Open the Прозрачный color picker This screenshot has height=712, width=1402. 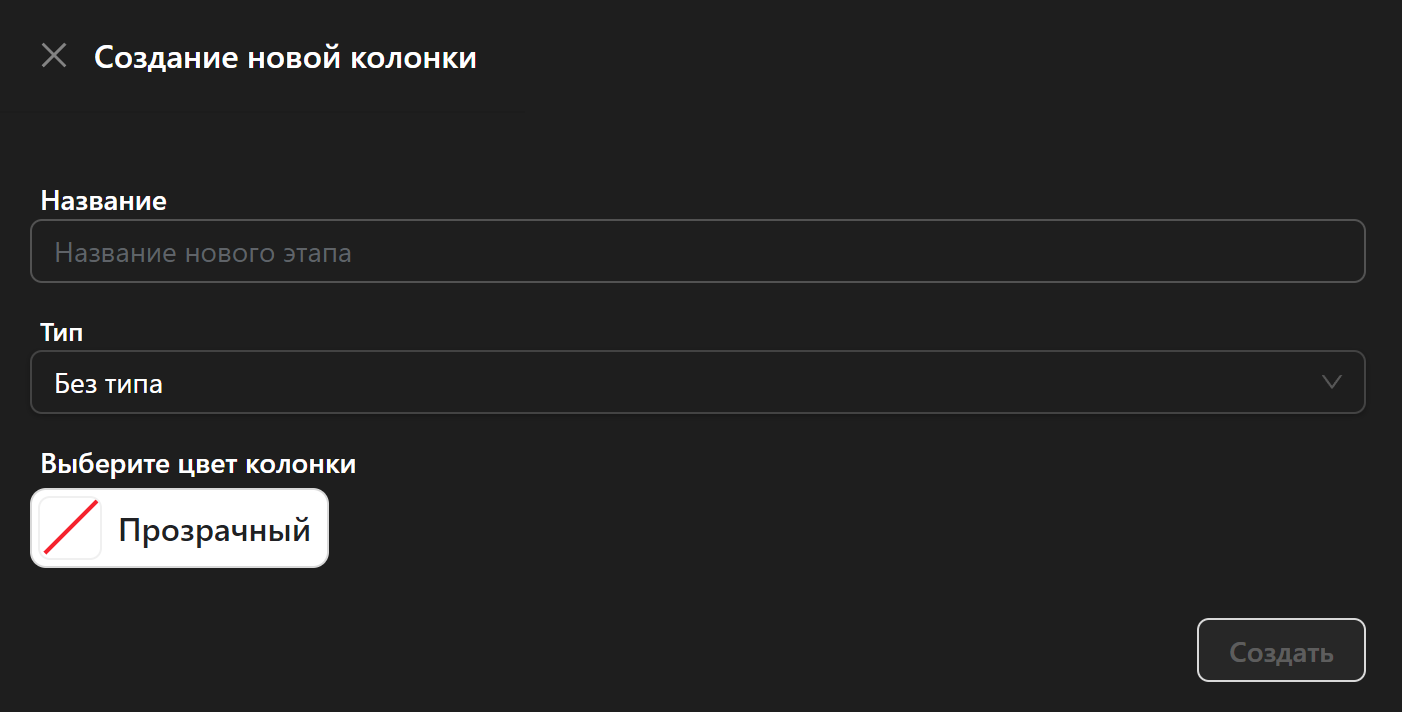point(180,528)
